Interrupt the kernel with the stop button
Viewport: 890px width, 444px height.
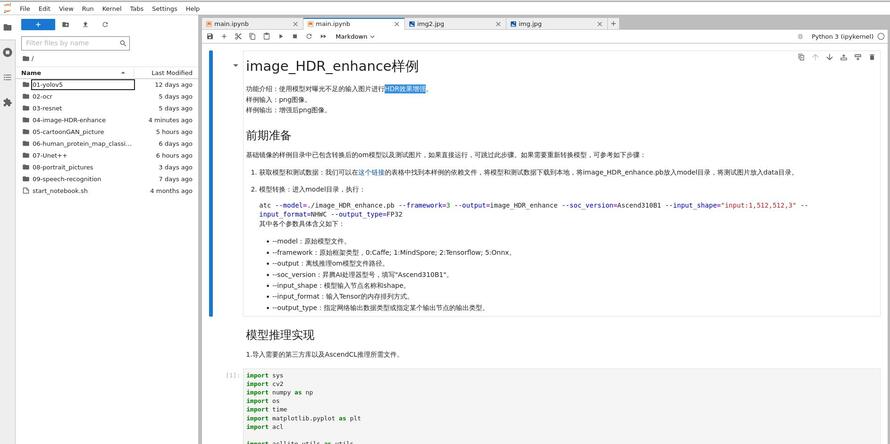(295, 37)
